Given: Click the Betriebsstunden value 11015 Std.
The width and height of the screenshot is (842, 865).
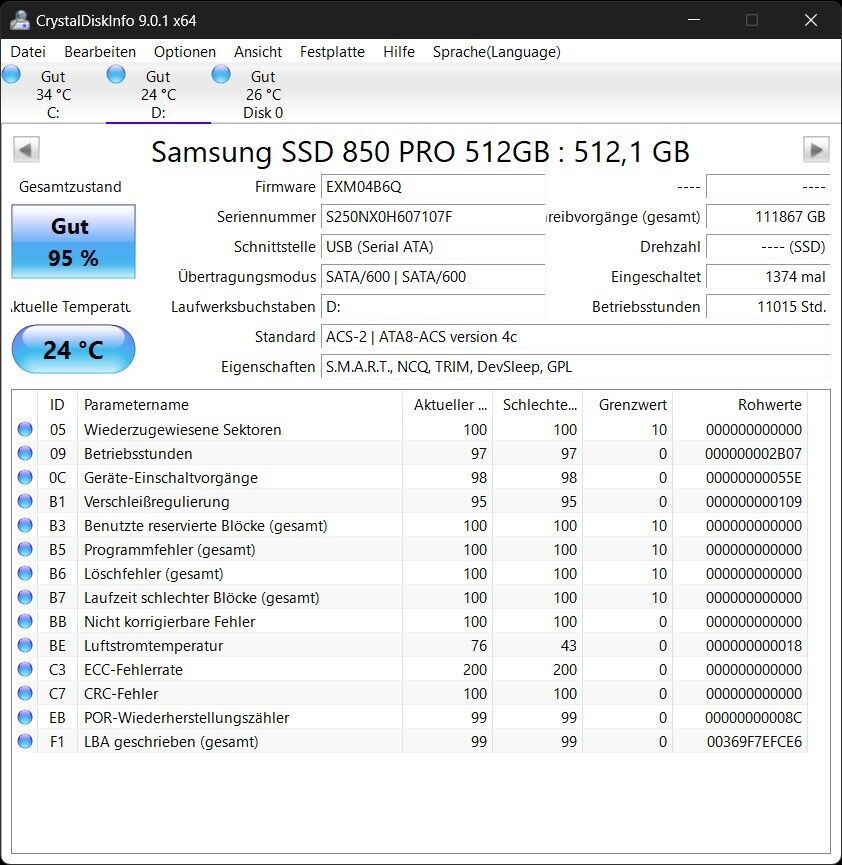Looking at the screenshot, I should tap(768, 307).
